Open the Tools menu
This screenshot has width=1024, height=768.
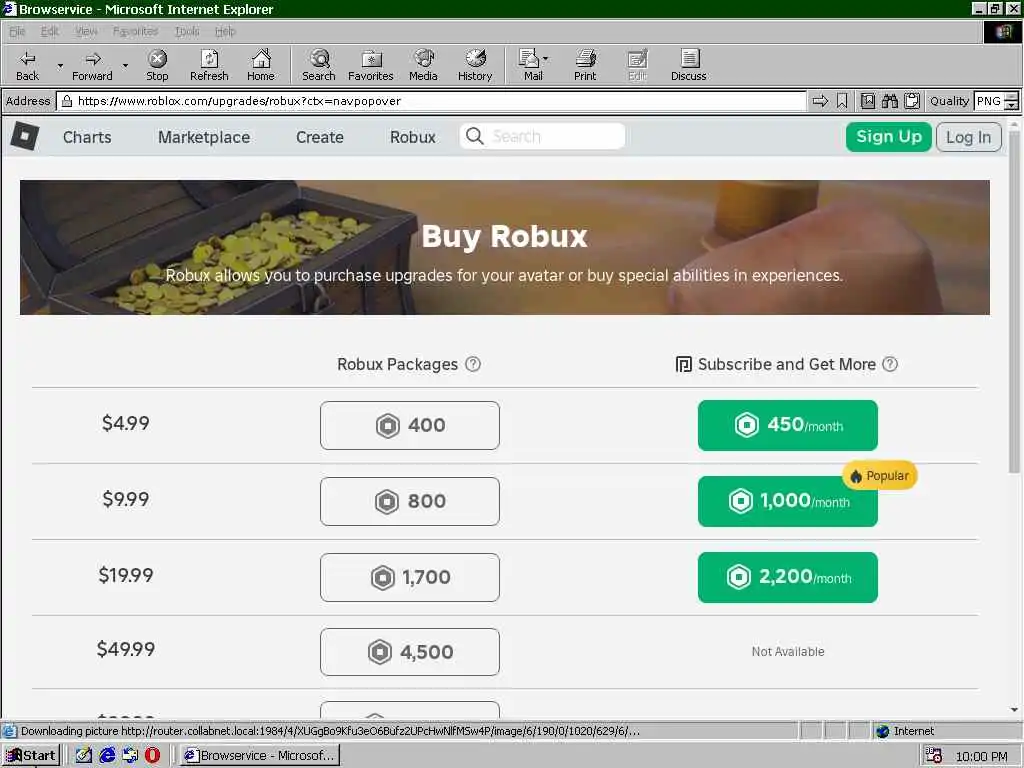point(187,31)
